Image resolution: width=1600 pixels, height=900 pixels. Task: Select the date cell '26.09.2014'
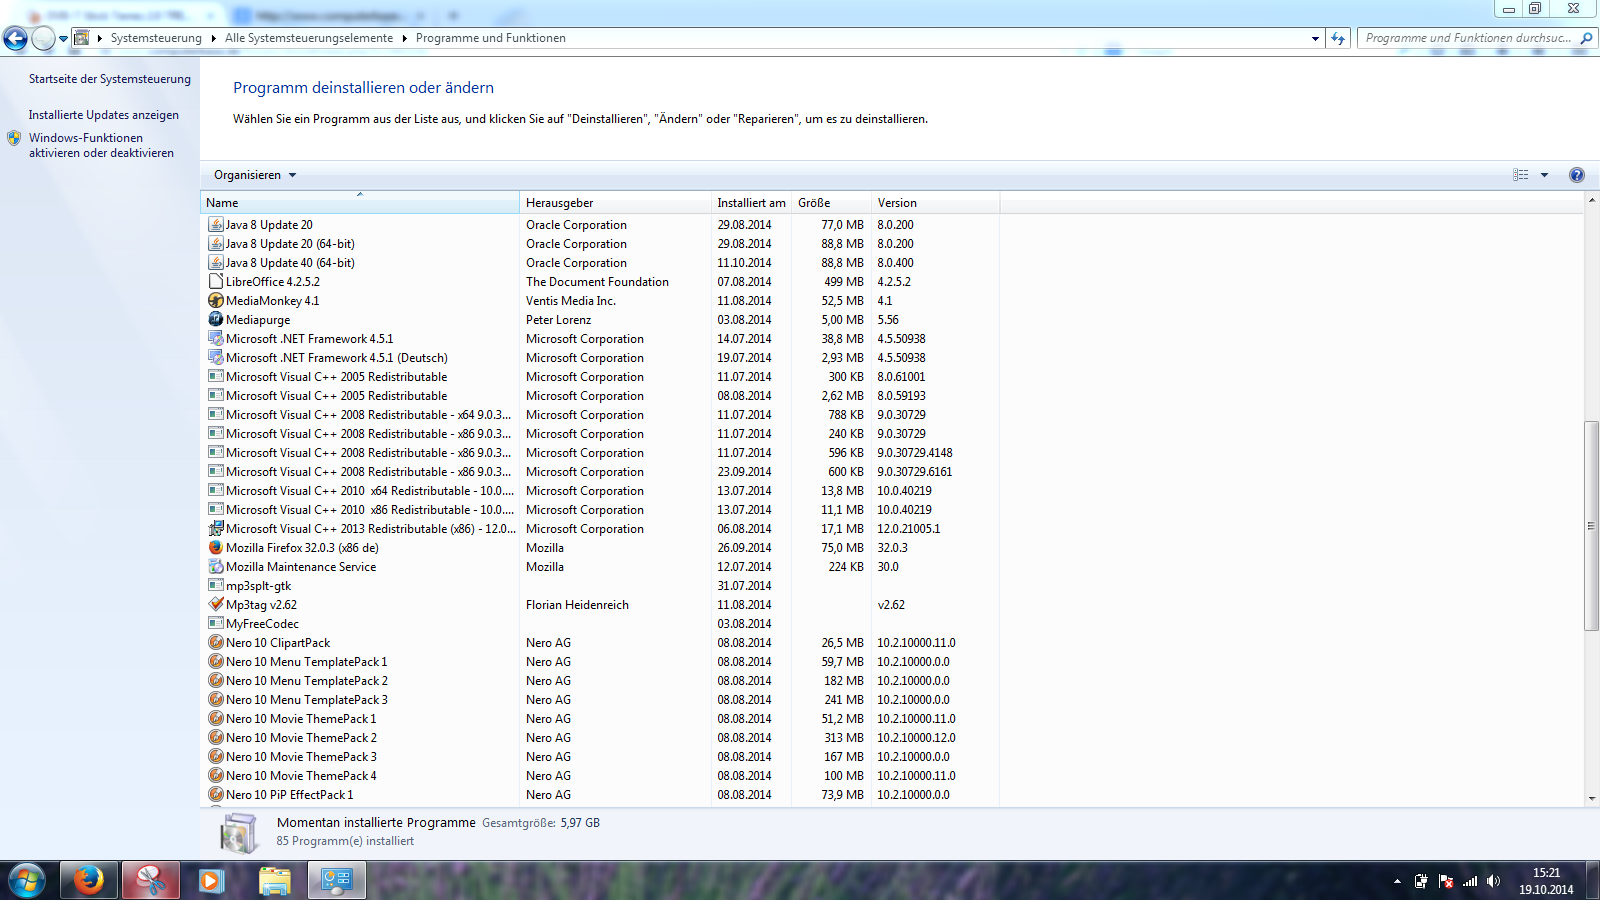744,548
